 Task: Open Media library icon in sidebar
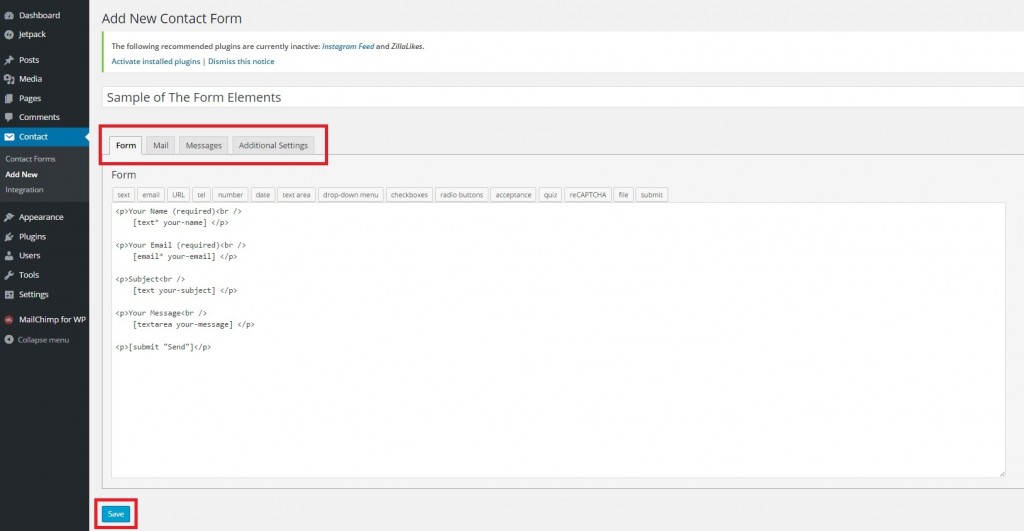[9, 79]
